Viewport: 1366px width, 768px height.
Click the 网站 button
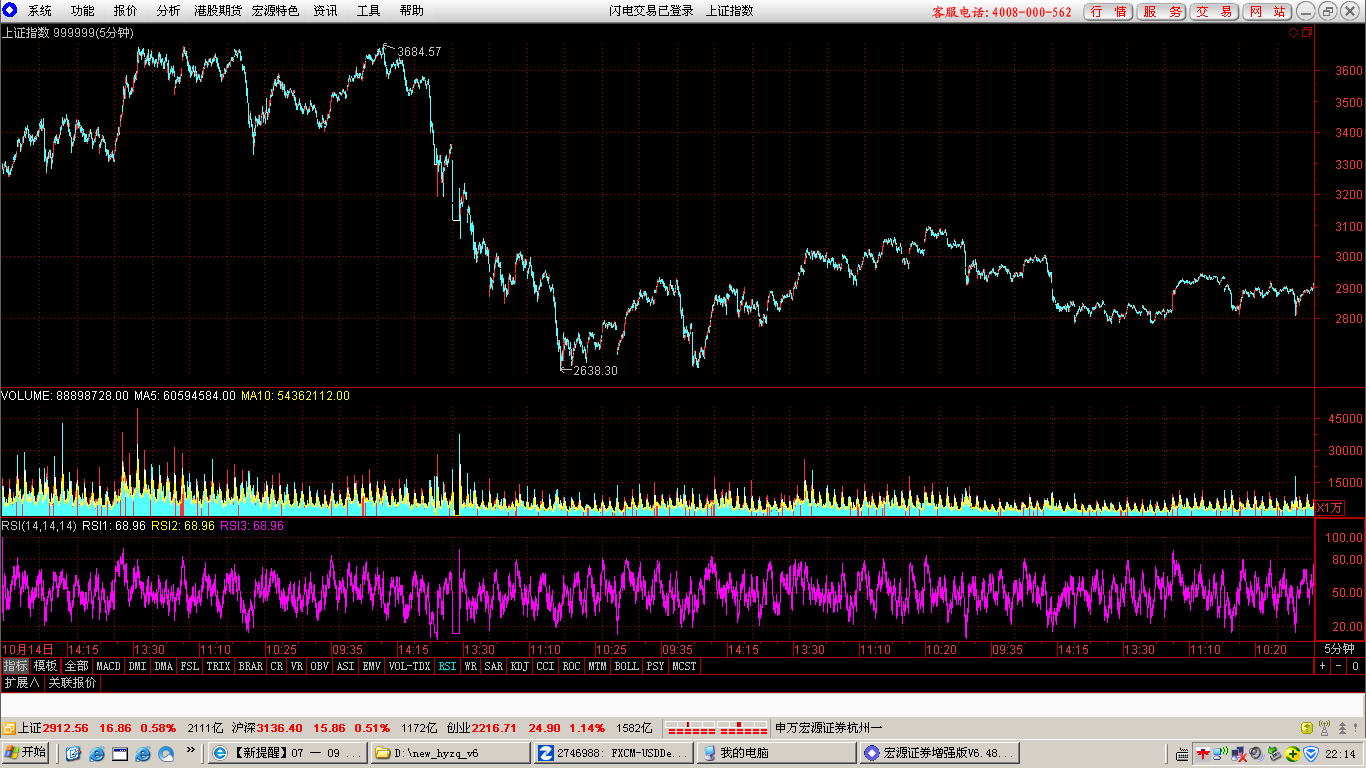(x=1267, y=12)
